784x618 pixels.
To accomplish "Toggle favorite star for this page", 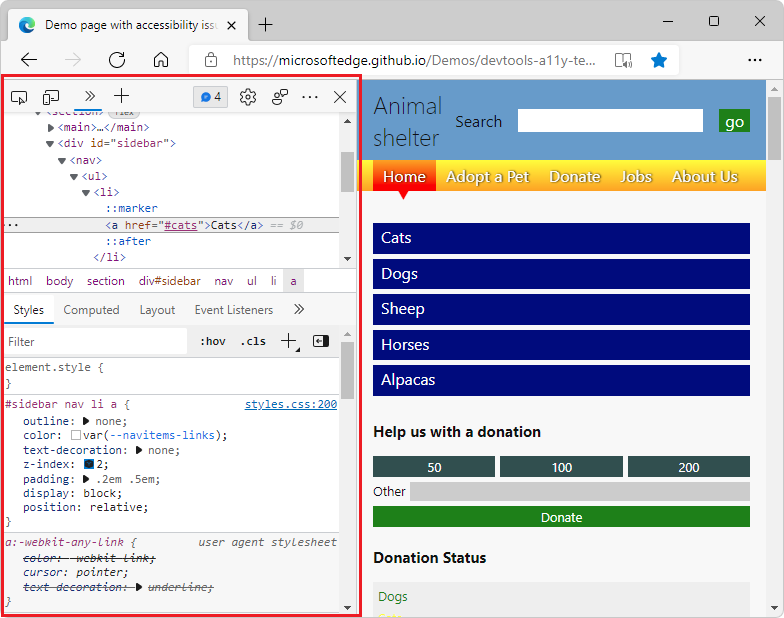I will pos(659,60).
